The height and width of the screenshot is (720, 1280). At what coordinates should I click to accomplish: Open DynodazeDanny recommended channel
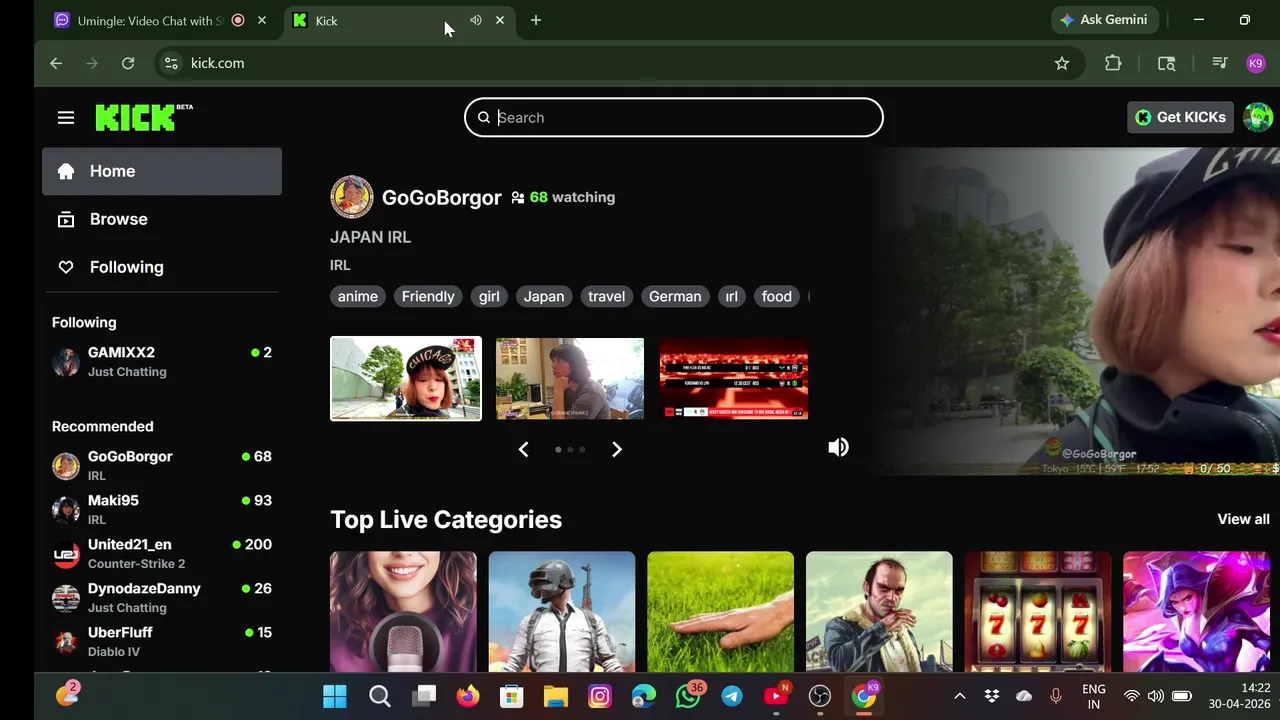pos(162,597)
